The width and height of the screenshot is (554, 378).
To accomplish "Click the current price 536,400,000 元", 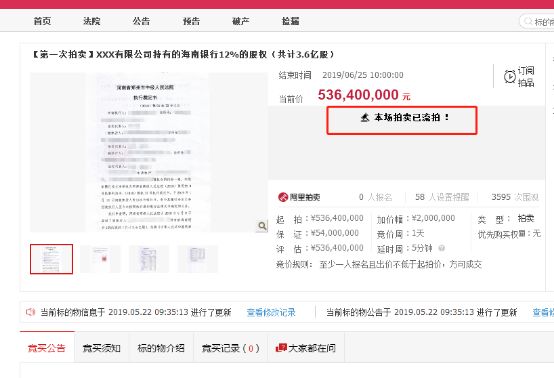I will pyautogui.click(x=364, y=95).
